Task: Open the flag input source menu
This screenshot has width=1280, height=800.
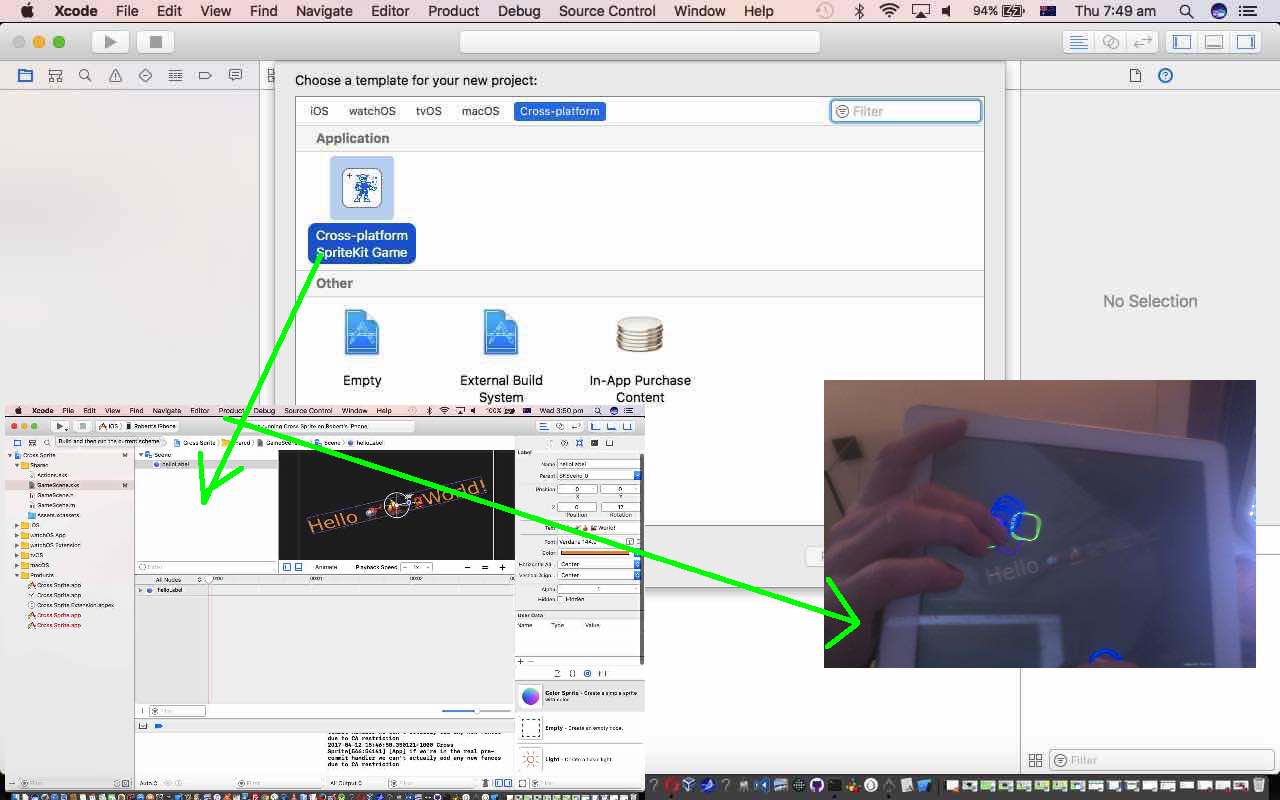Action: 1048,11
